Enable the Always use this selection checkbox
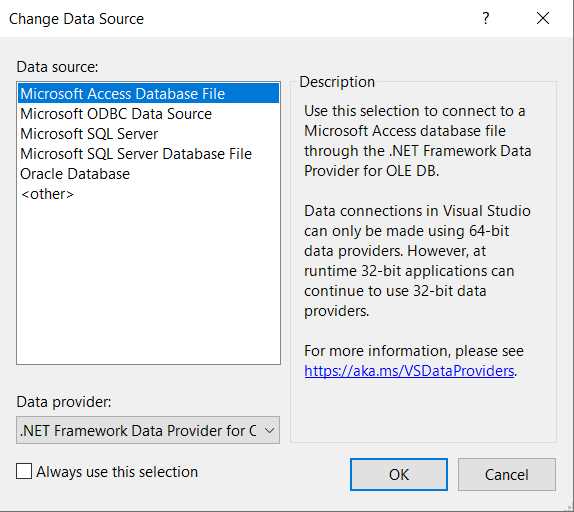574x512 pixels. tap(24, 471)
